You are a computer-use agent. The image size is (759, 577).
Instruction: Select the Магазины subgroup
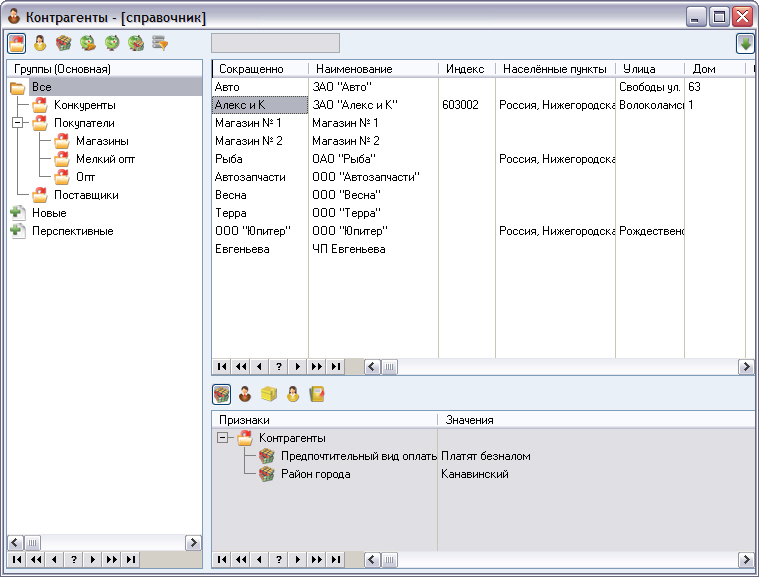[102, 141]
